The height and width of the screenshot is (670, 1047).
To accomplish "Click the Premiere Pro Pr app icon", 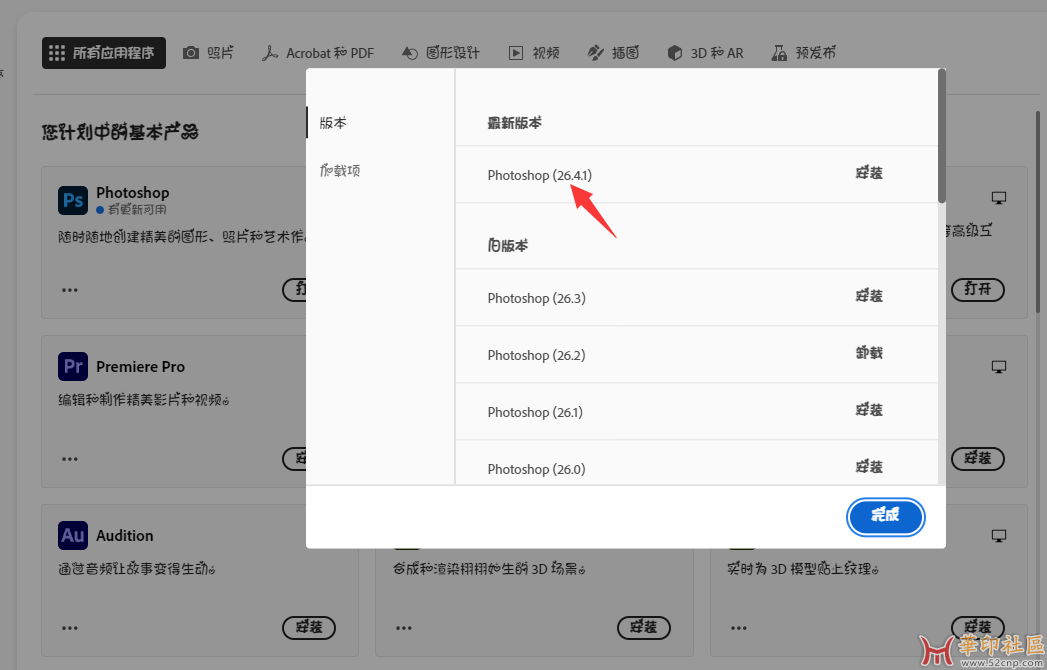I will pos(73,367).
